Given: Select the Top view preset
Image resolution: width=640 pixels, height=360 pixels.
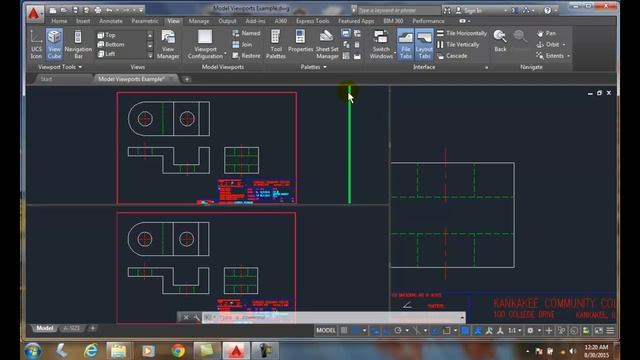Looking at the screenshot, I should [x=107, y=35].
